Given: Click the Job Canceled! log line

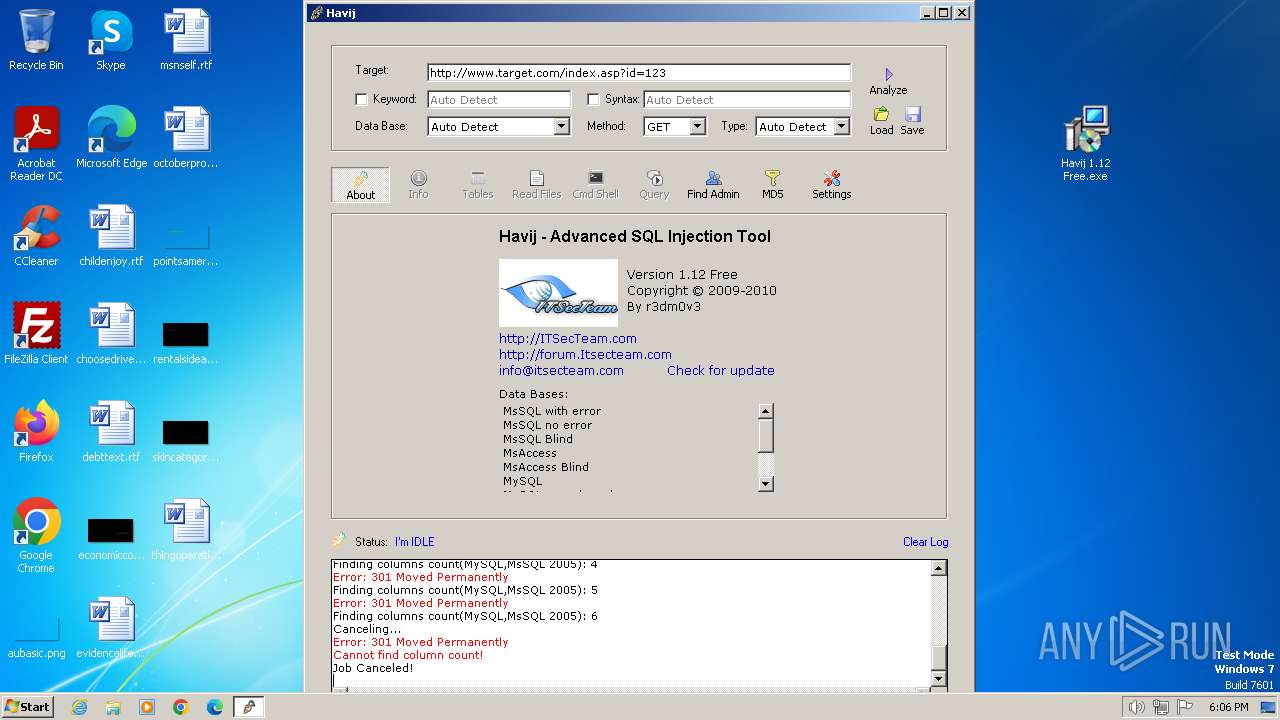Looking at the screenshot, I should (x=373, y=668).
